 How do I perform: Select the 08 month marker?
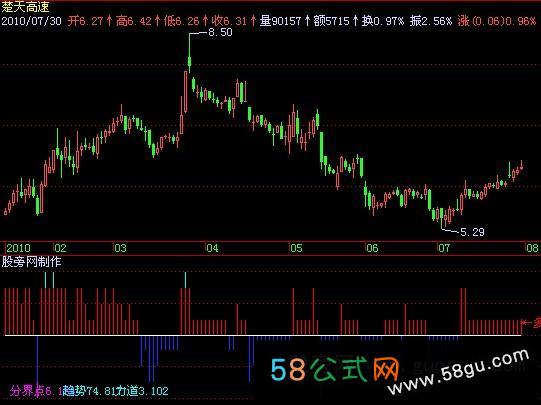point(532,248)
